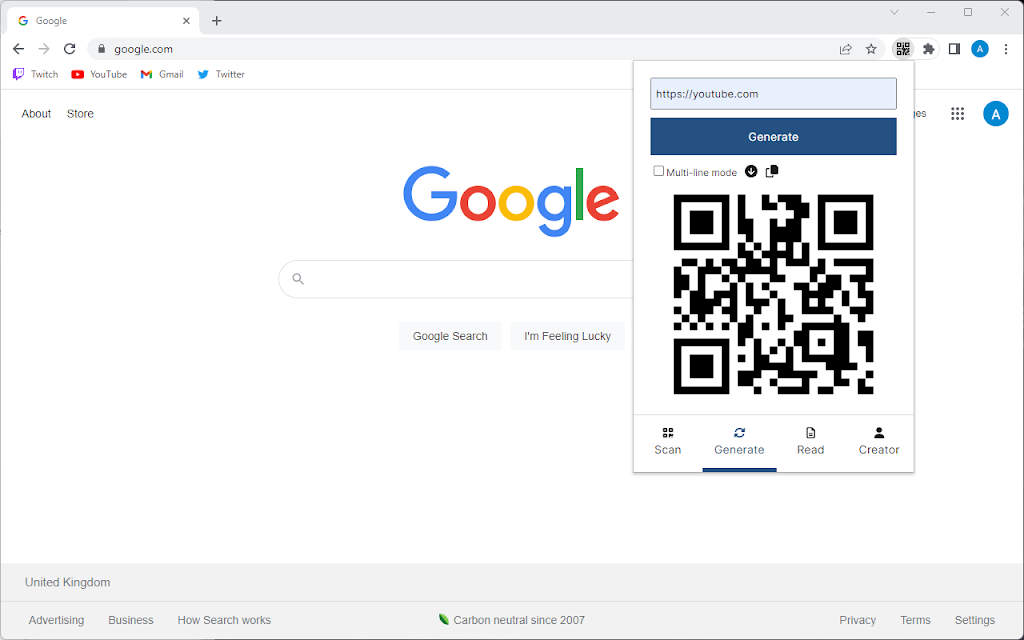The image size is (1024, 640).
Task: Toggle the browser side panel icon
Action: tap(954, 49)
